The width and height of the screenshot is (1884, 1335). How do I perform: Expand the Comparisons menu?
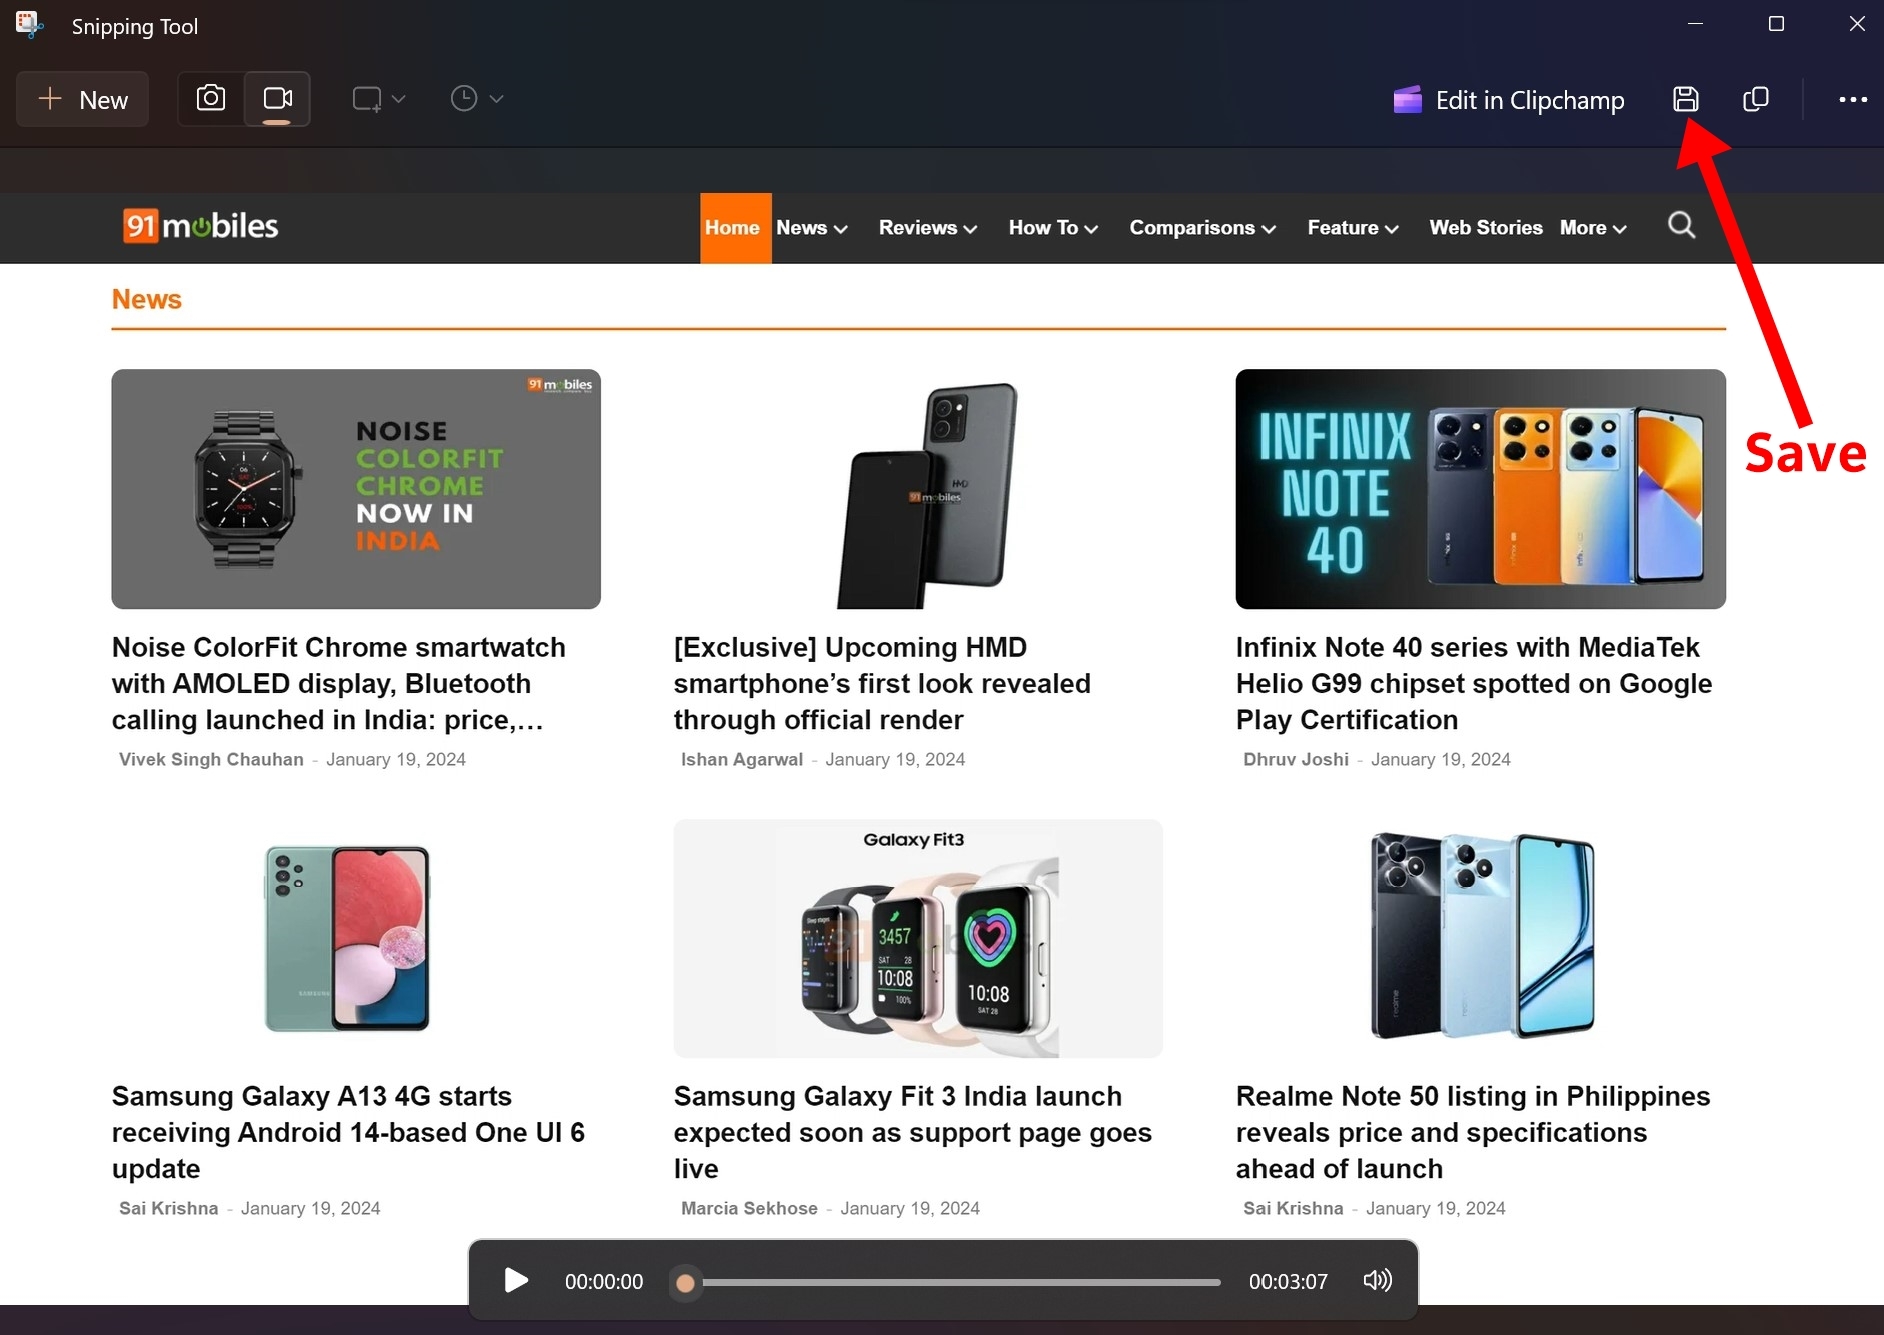(x=1202, y=228)
